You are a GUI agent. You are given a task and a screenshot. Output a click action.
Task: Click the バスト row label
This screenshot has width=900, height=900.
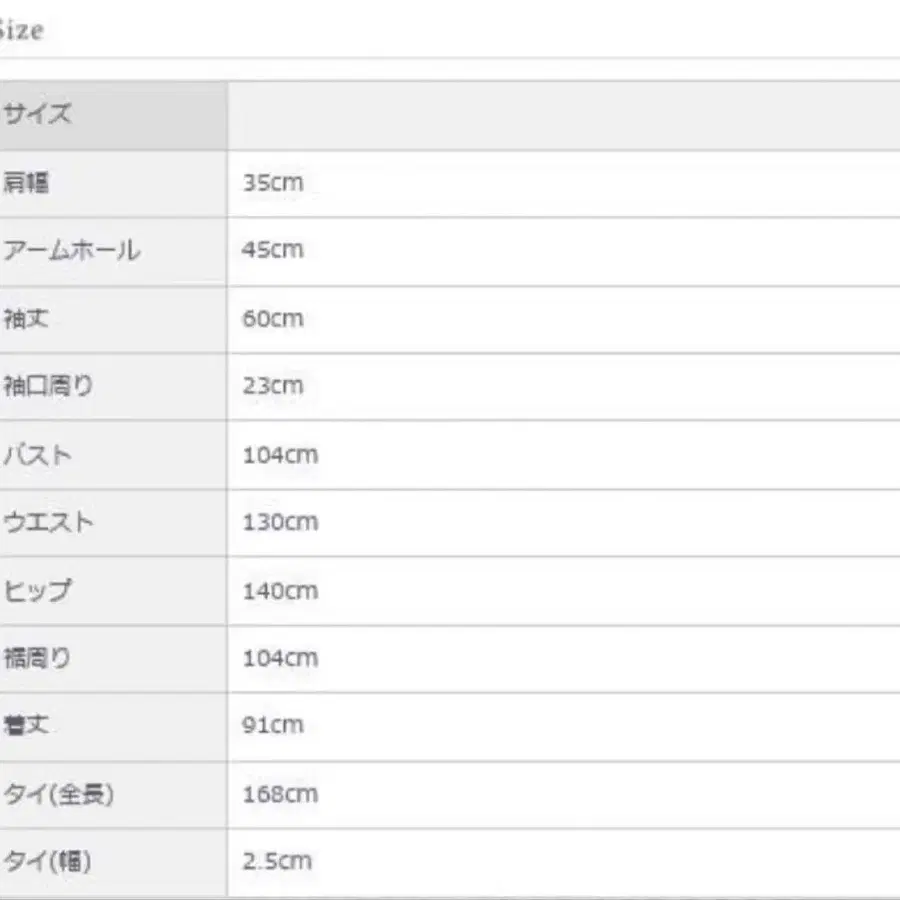[38, 455]
